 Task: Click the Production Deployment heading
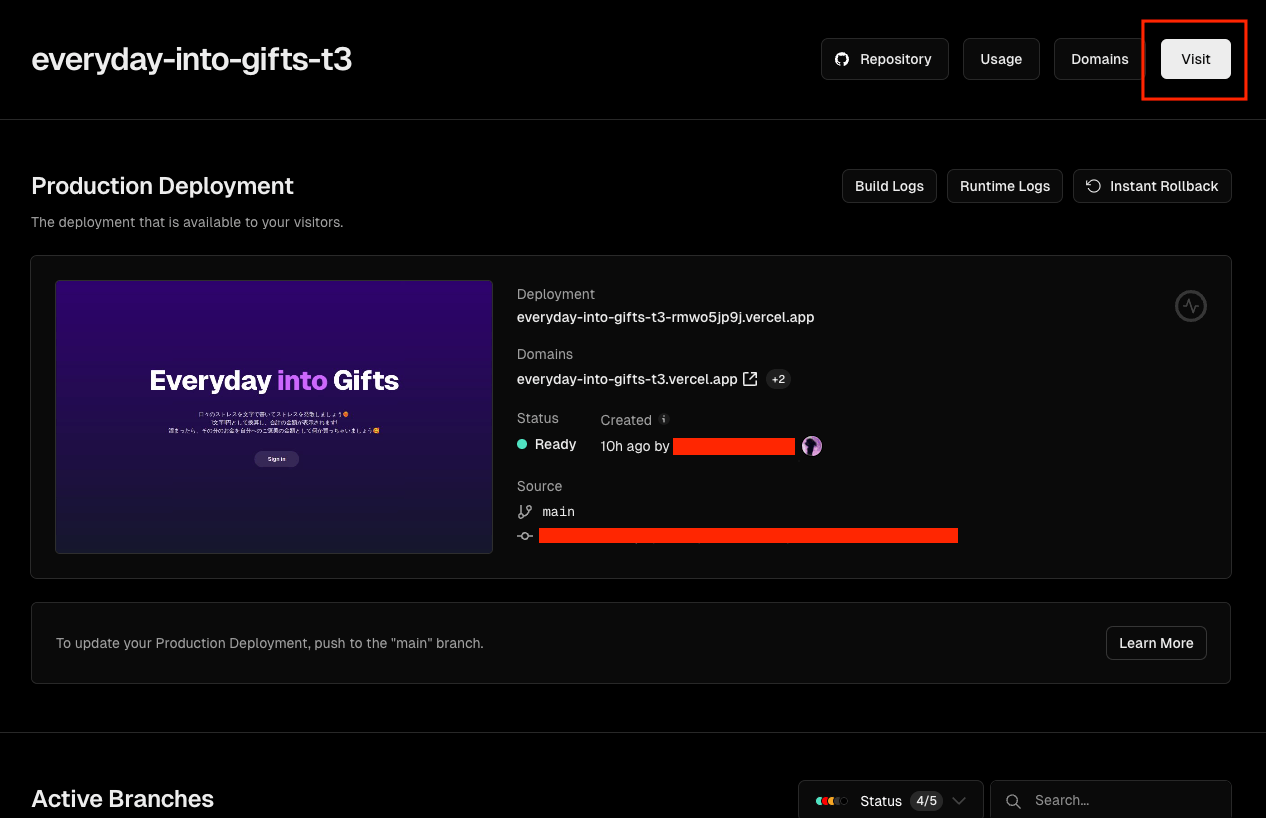point(163,186)
